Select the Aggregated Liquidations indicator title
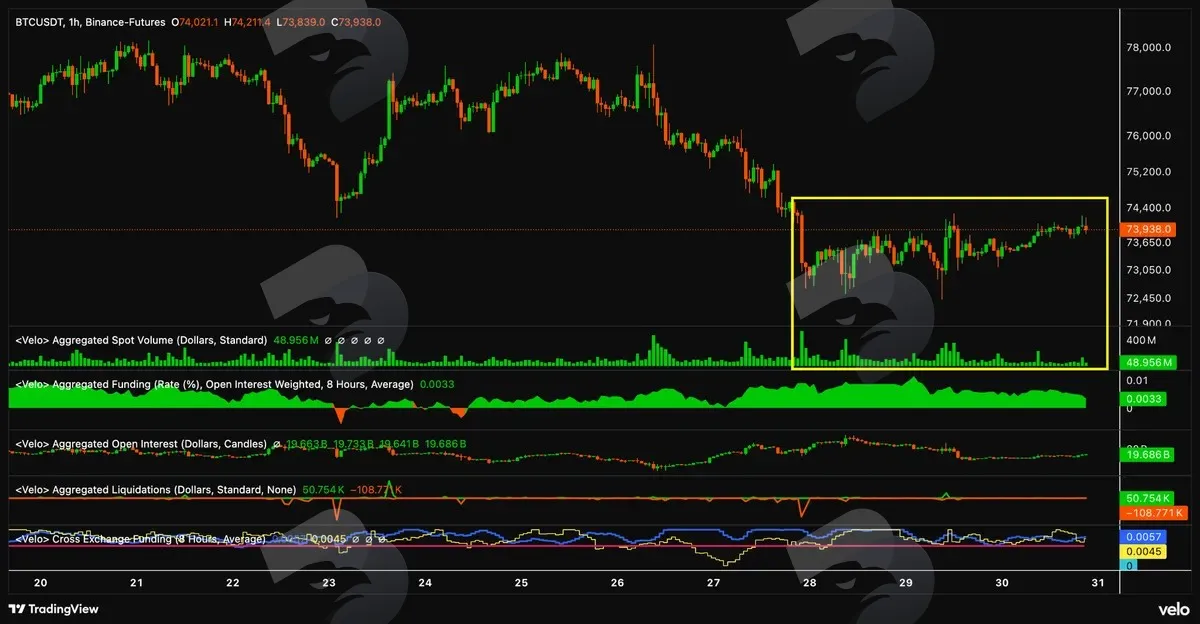The width and height of the screenshot is (1200, 624). pos(155,489)
